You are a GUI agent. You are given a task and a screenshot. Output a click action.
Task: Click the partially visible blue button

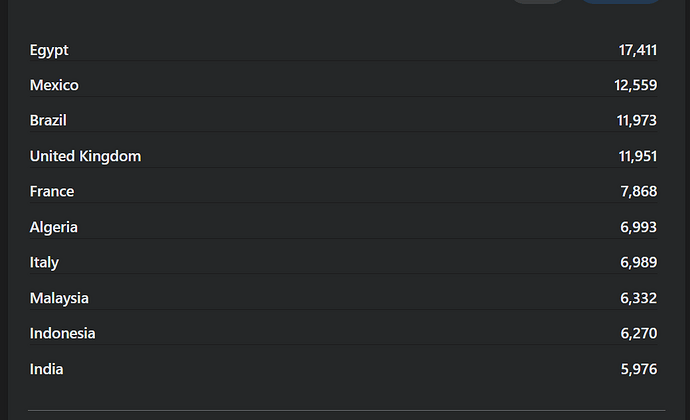(621, 2)
